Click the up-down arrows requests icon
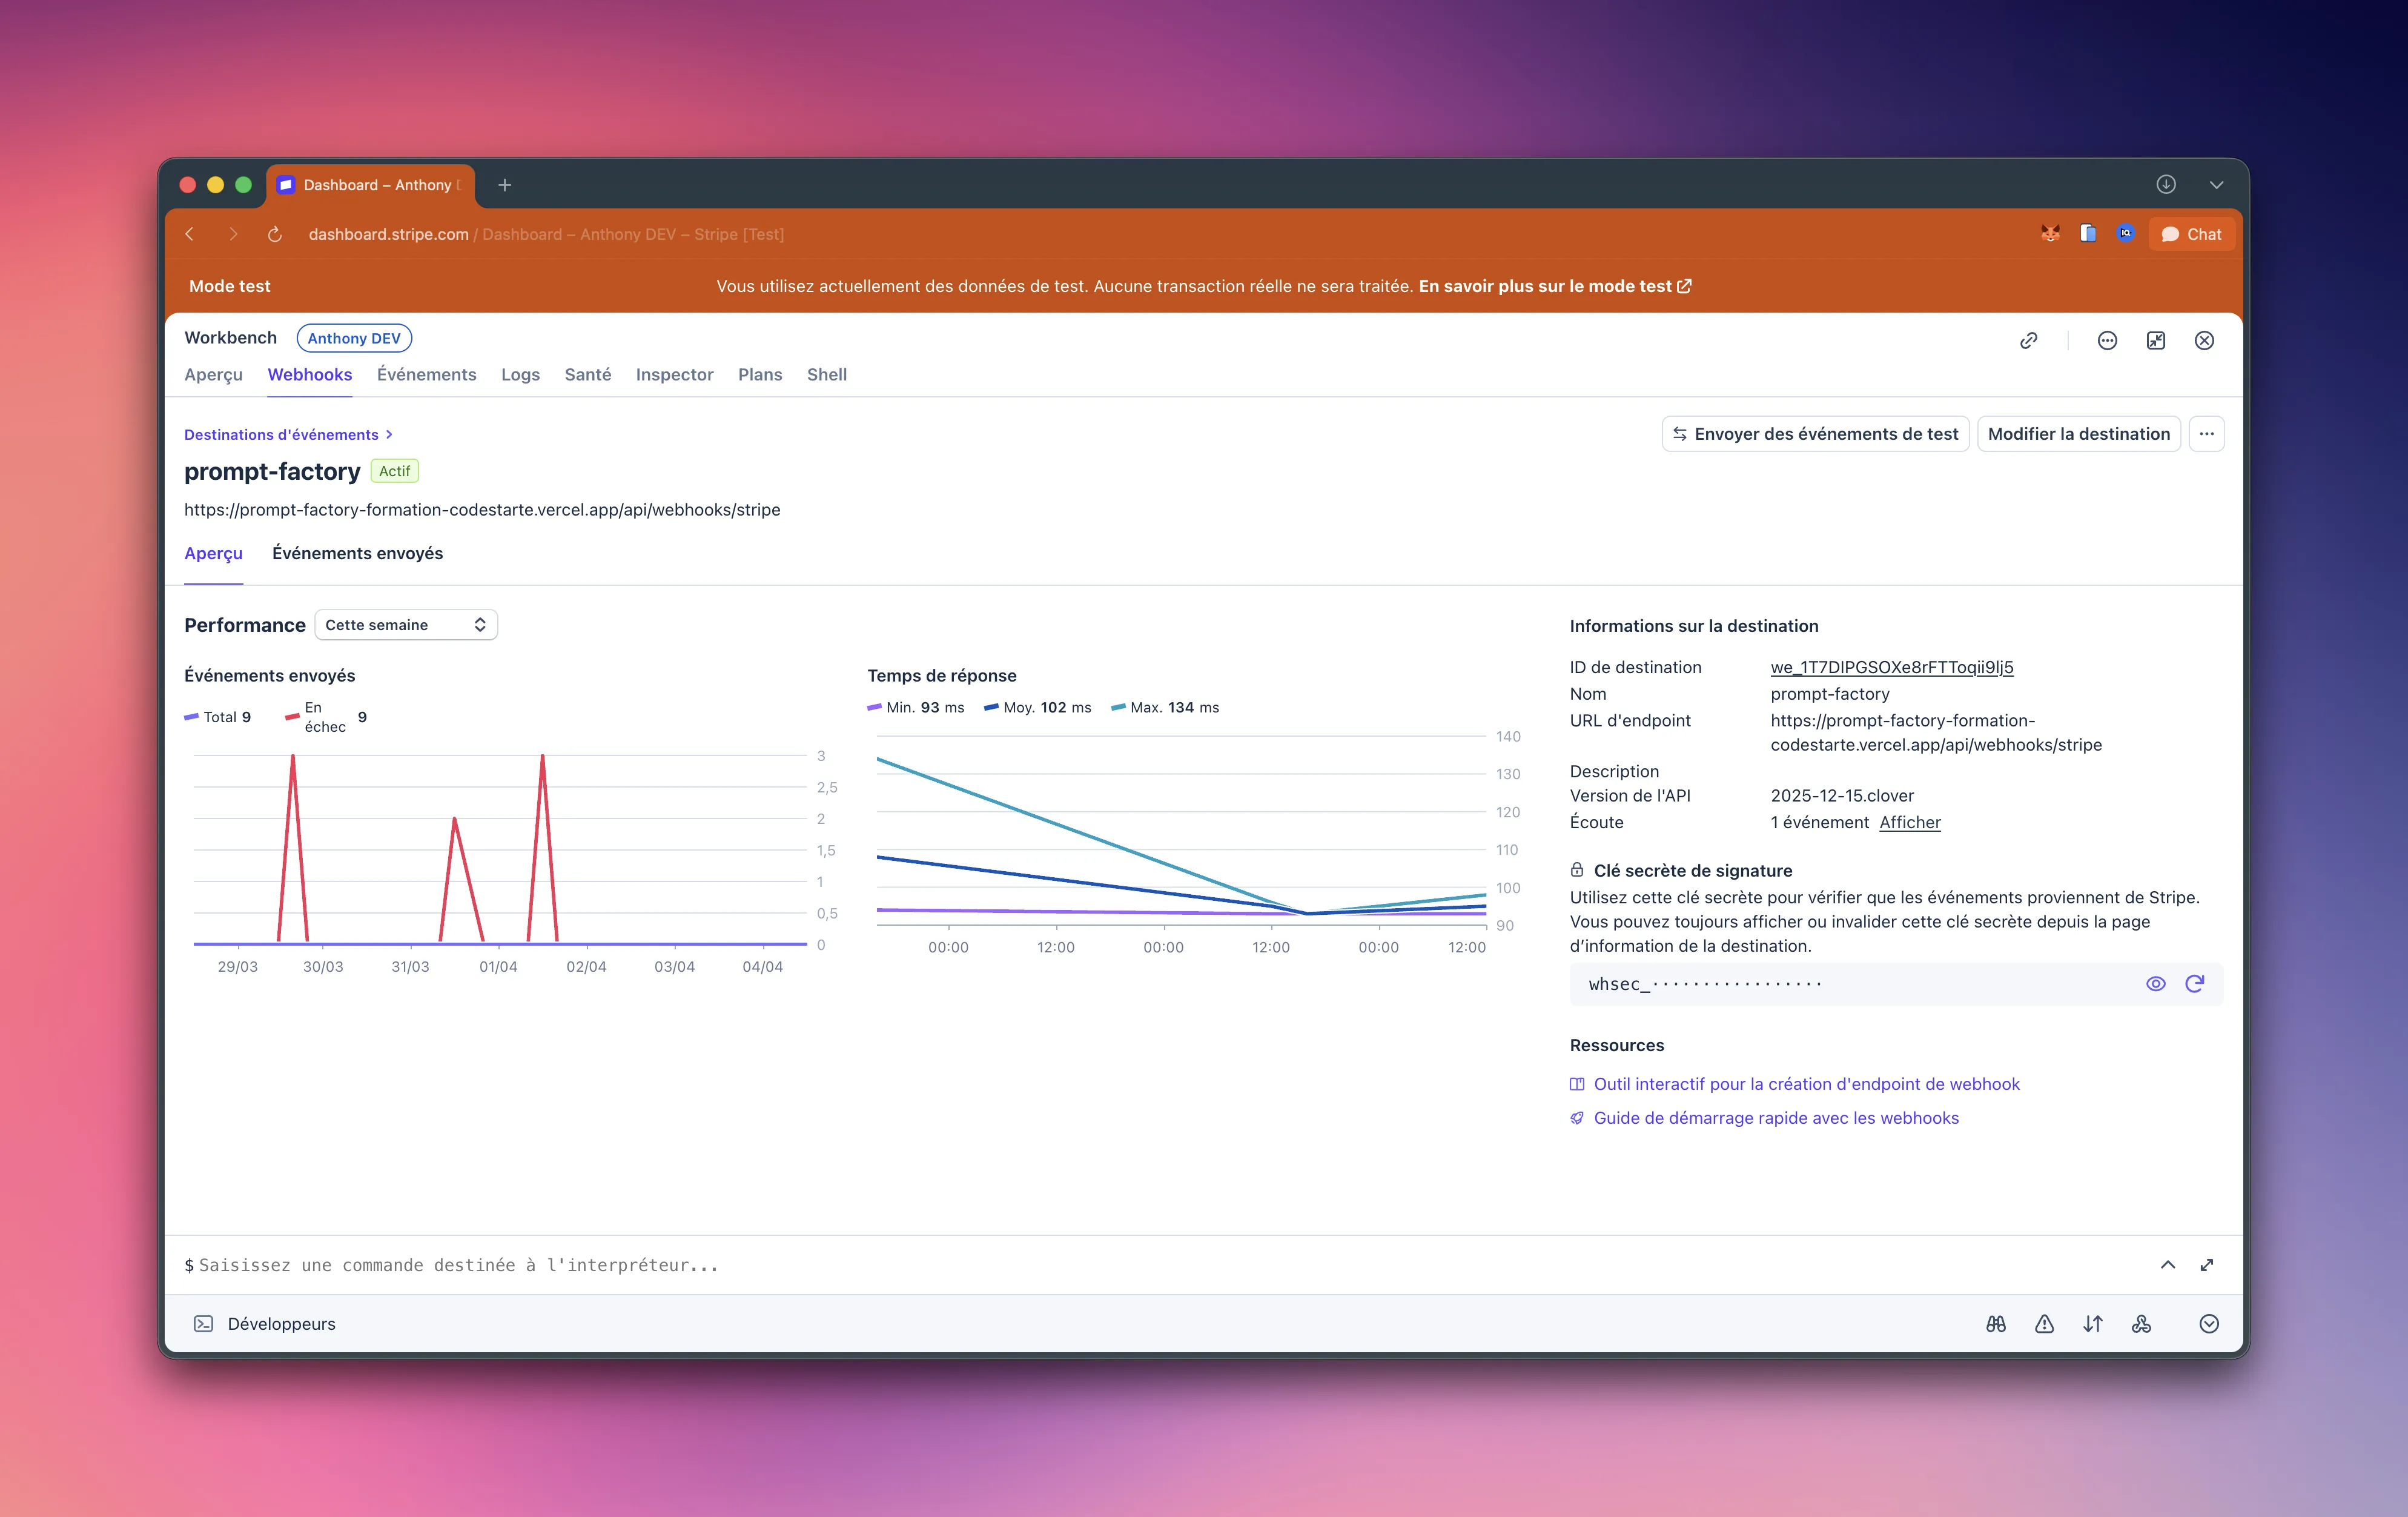 coord(2093,1324)
